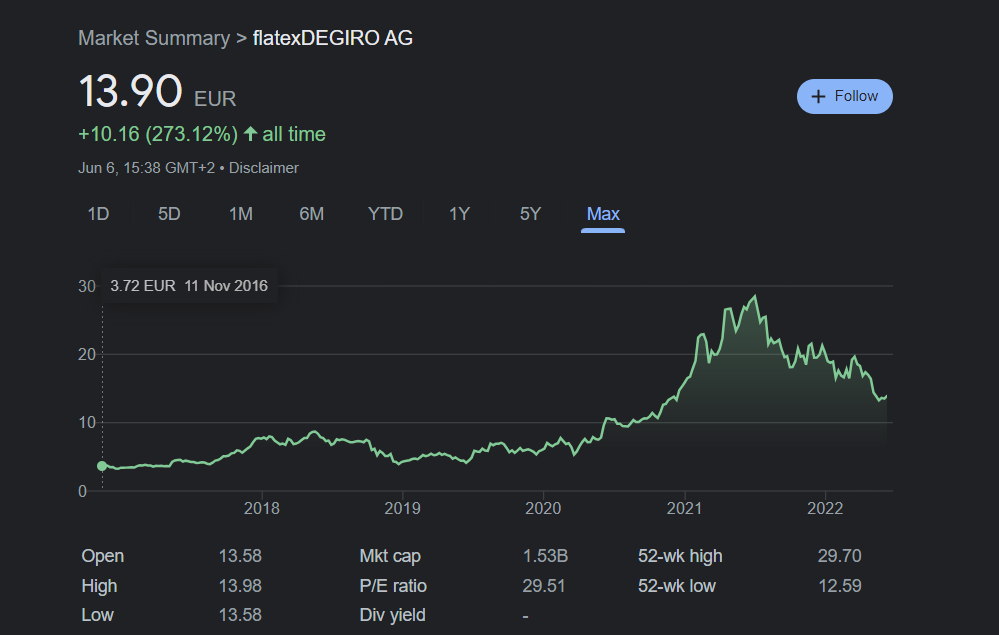Click the 2018 label on the chart axis
The image size is (999, 635).
click(261, 507)
